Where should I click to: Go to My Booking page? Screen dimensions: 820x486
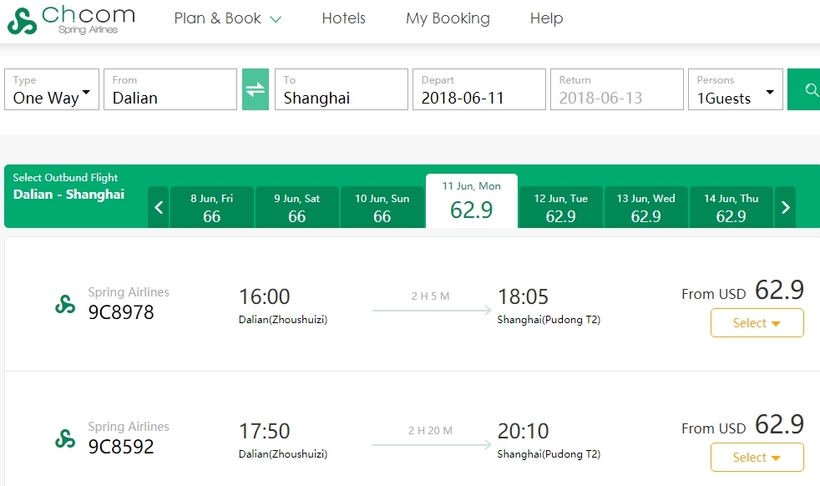pos(448,18)
